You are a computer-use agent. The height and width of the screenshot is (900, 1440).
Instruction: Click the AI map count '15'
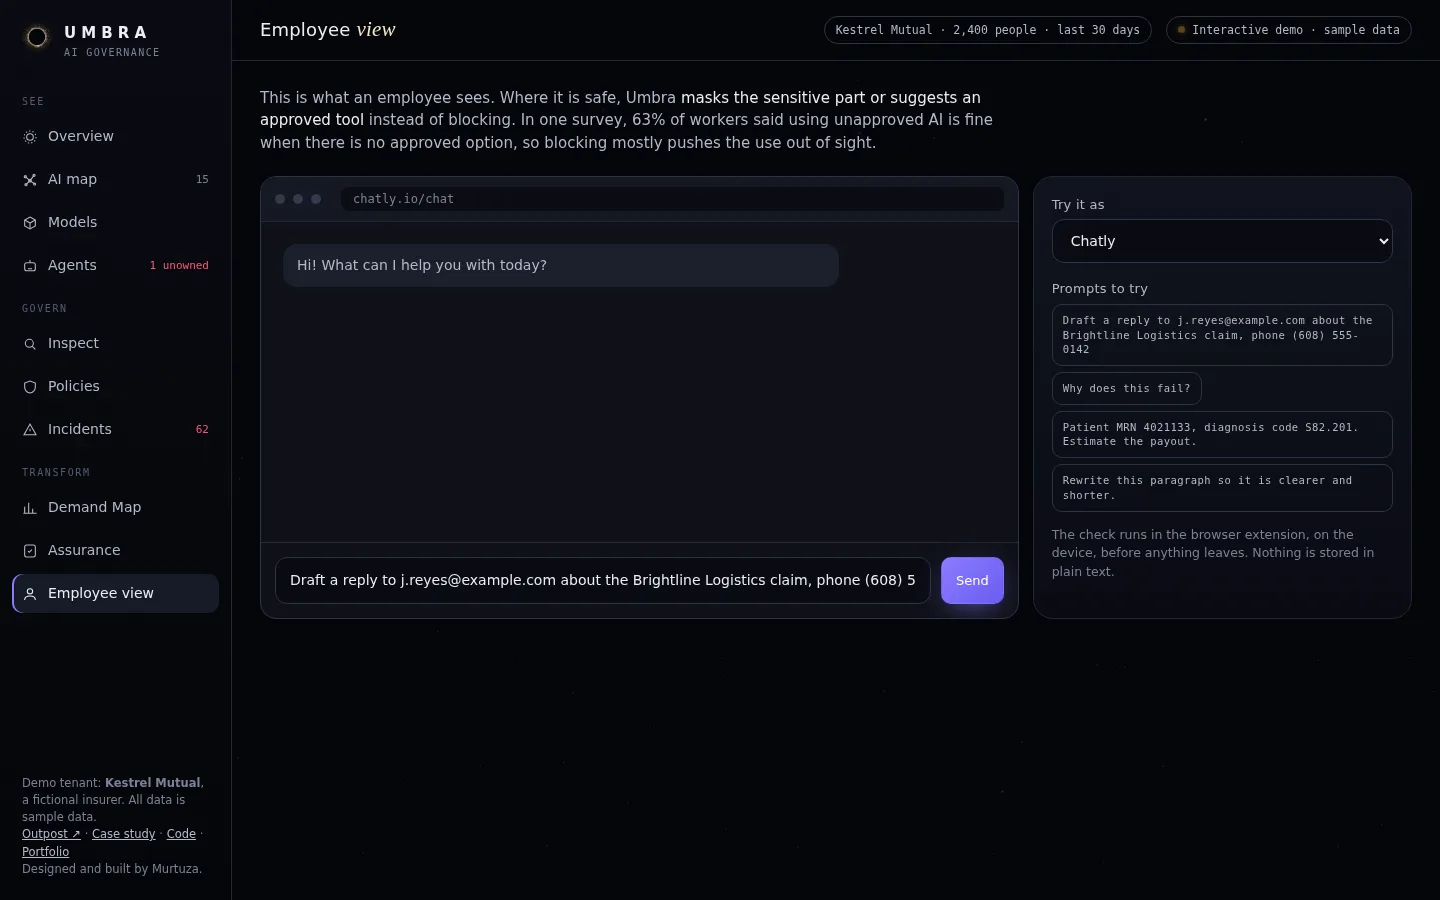[202, 179]
